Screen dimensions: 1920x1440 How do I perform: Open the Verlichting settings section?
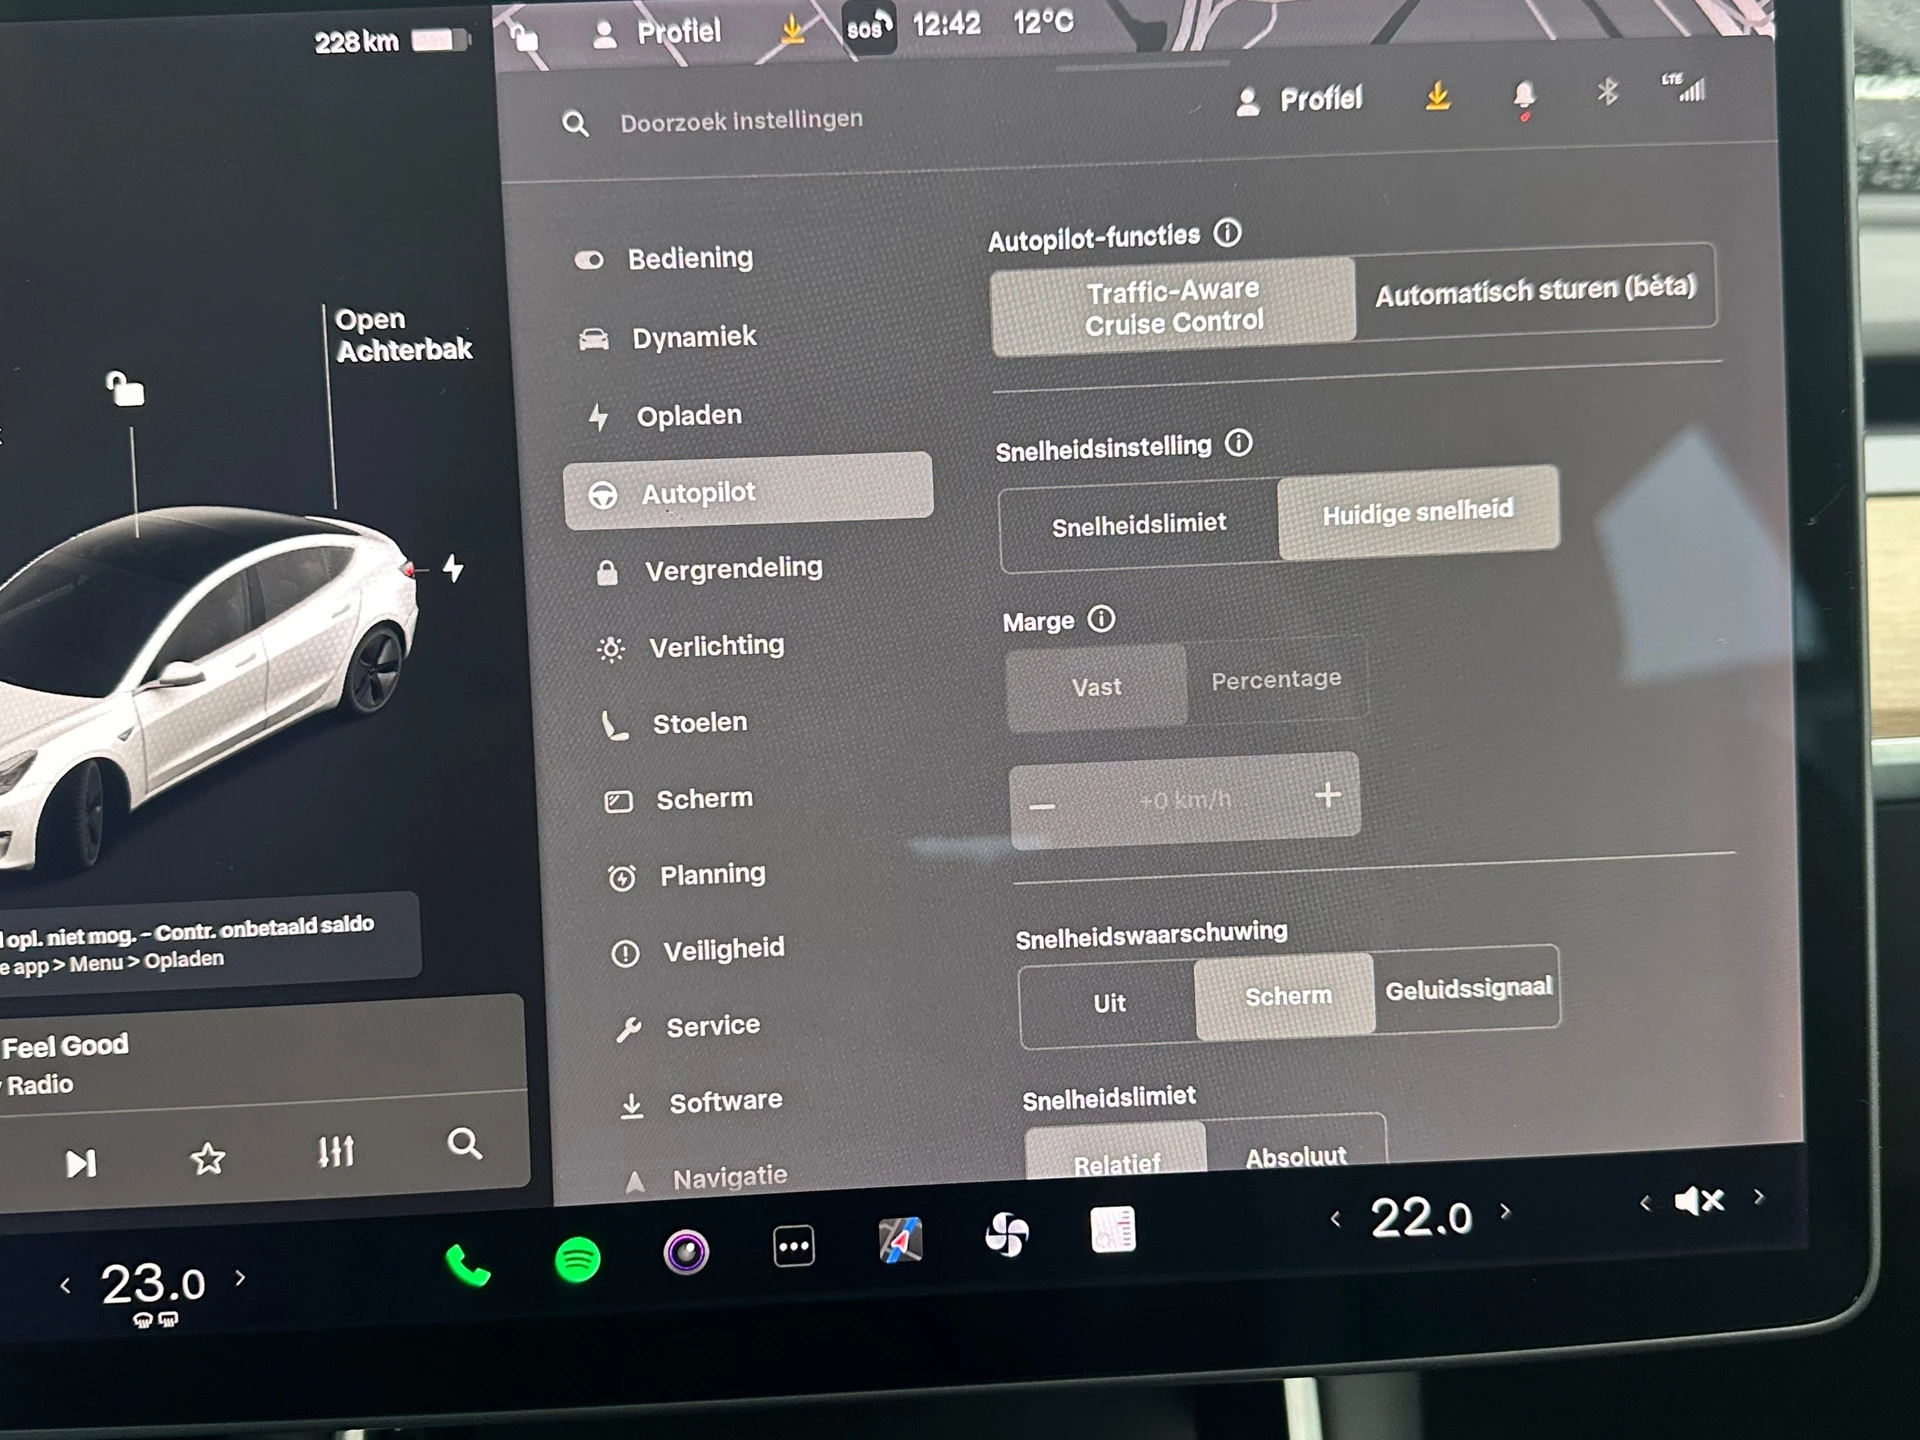717,646
